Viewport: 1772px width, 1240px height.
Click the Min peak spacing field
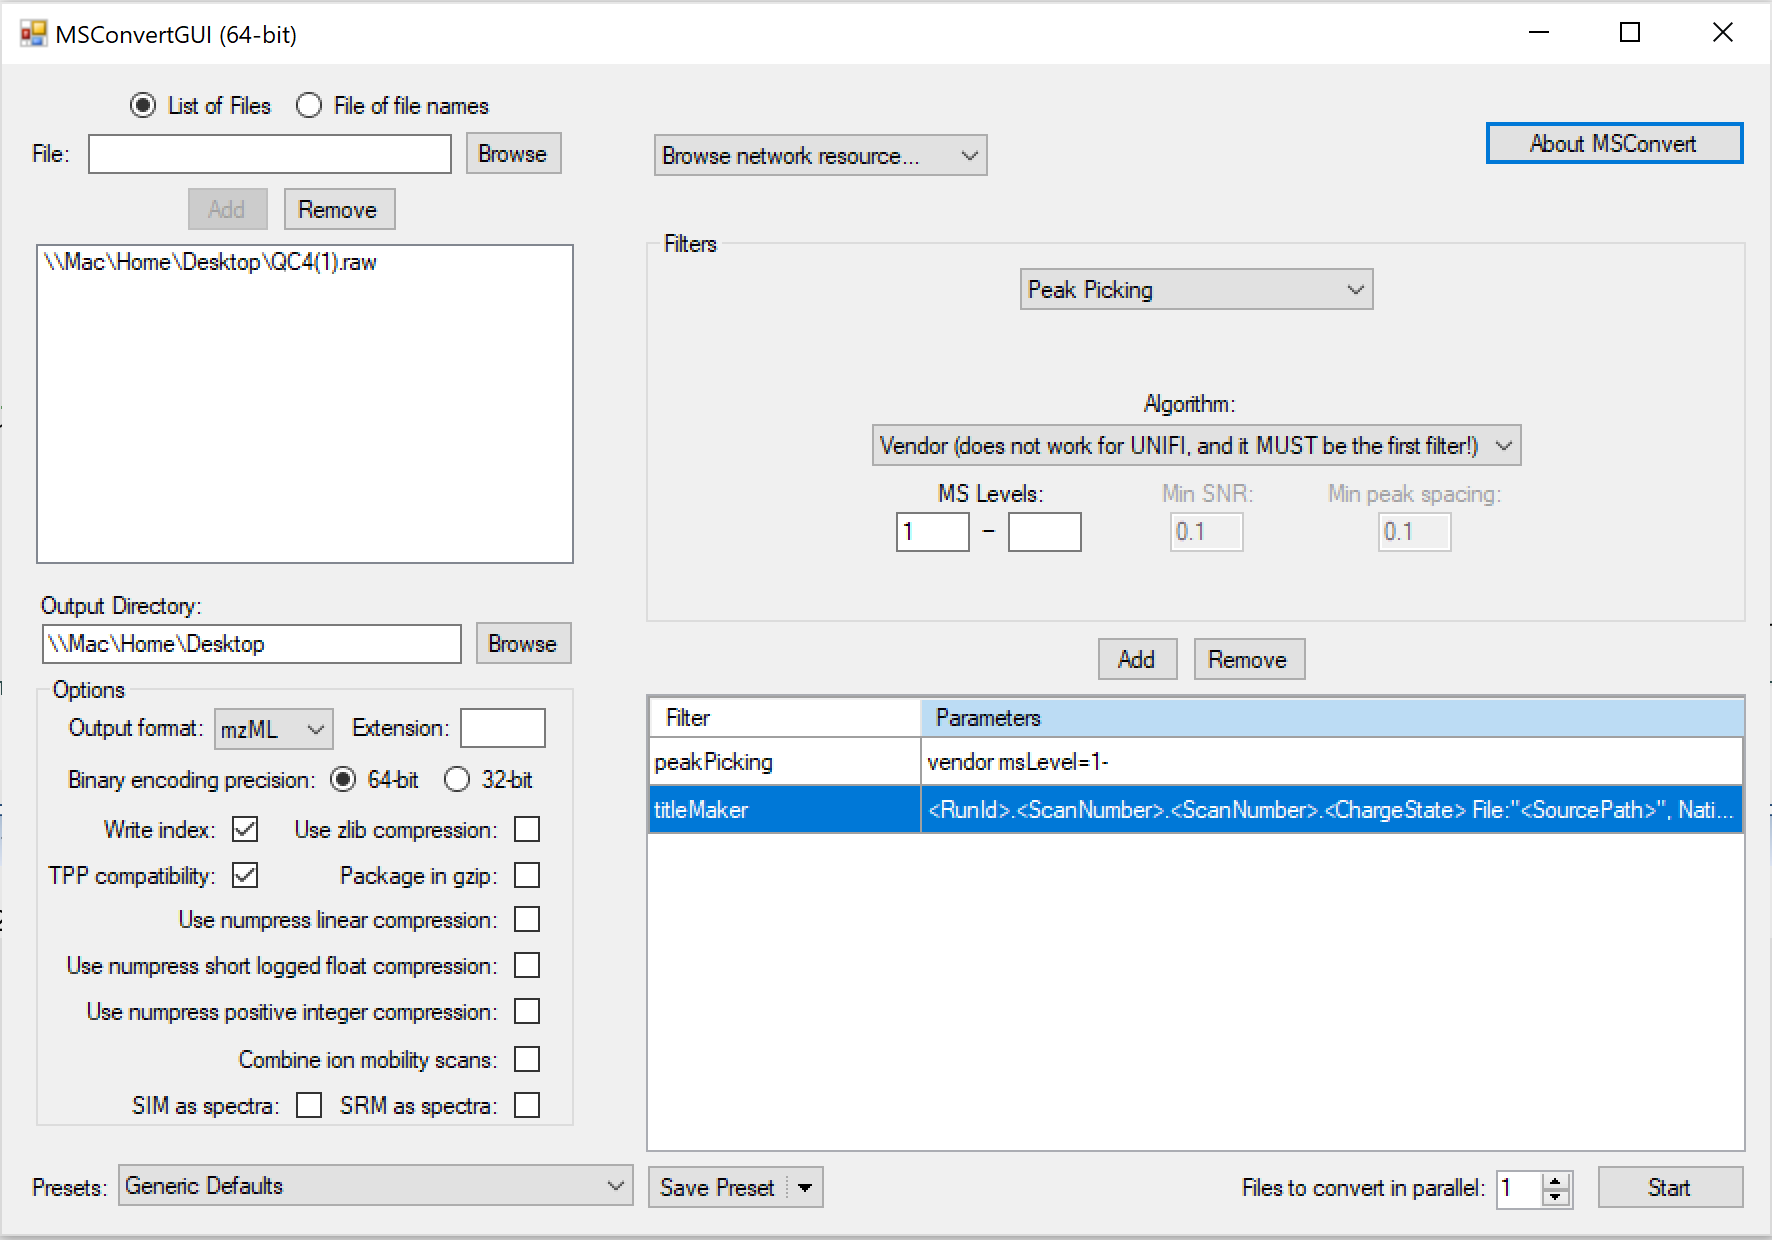coord(1414,532)
